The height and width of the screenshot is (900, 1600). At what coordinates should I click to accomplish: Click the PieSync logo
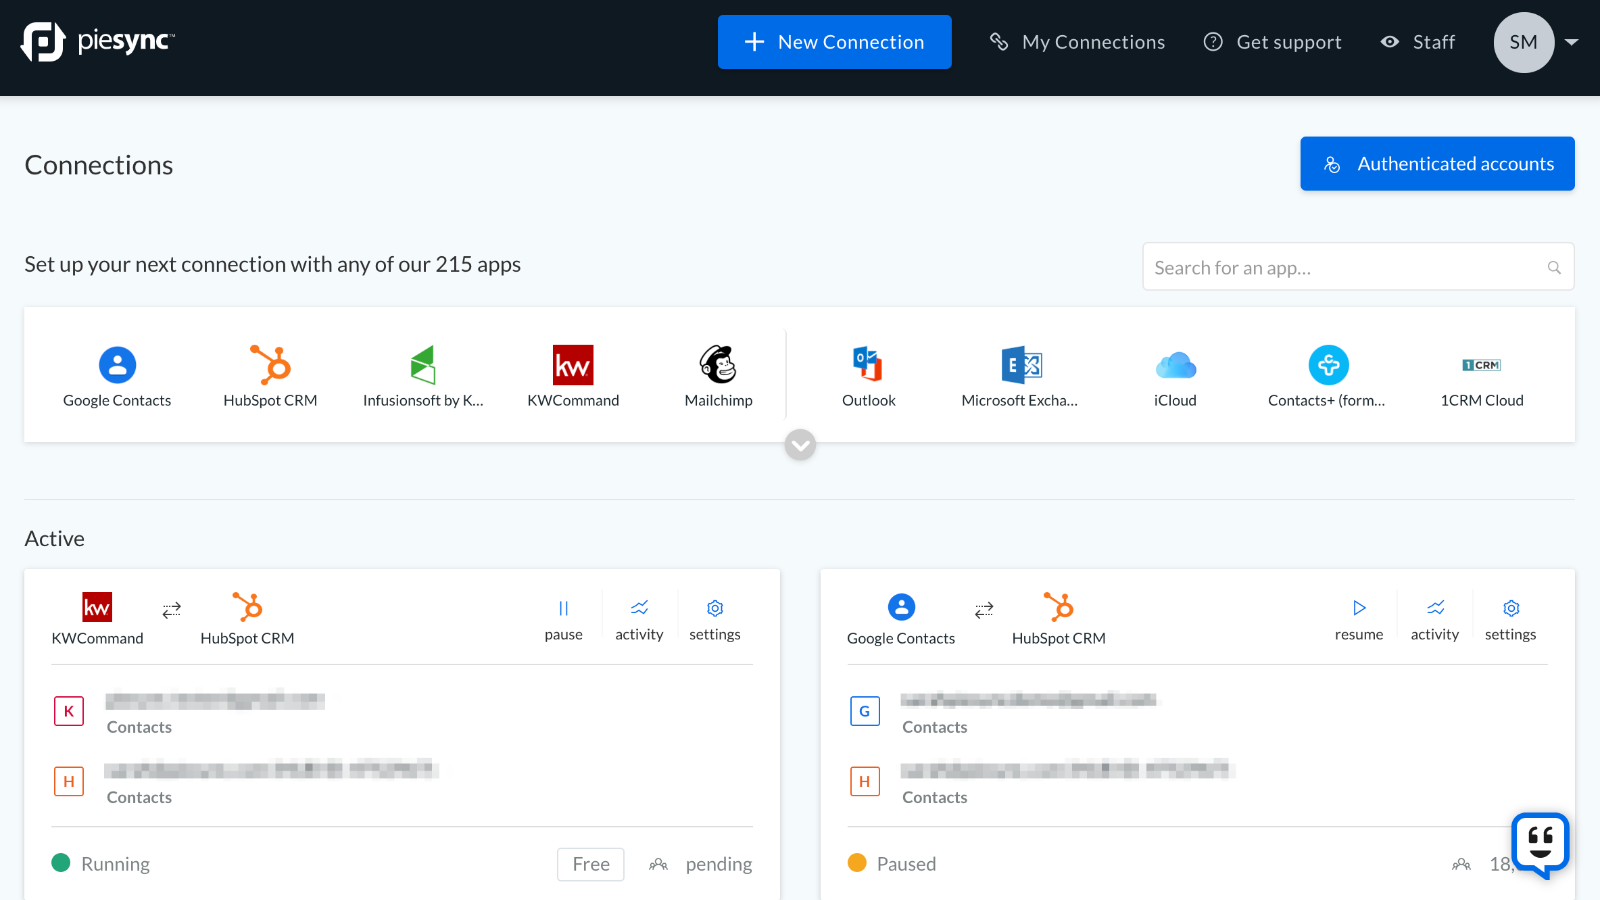[x=98, y=42]
